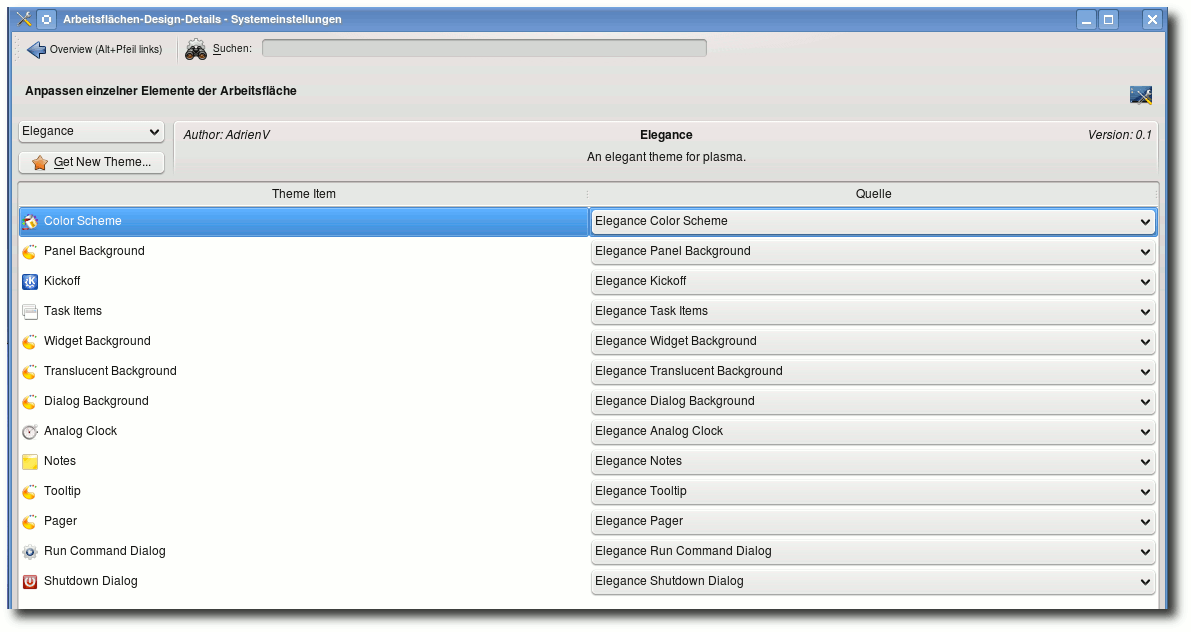This screenshot has width=1191, height=632.
Task: Click the yellow Notes icon
Action: (29, 461)
